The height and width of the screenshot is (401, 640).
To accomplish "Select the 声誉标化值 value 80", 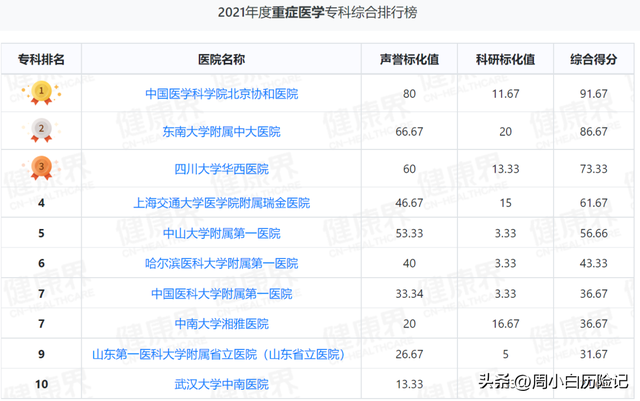I will pos(409,94).
